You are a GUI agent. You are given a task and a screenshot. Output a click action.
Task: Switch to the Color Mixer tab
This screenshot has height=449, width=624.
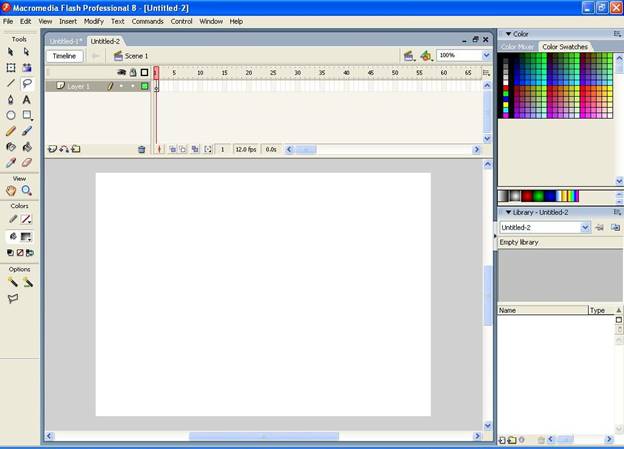pos(517,47)
